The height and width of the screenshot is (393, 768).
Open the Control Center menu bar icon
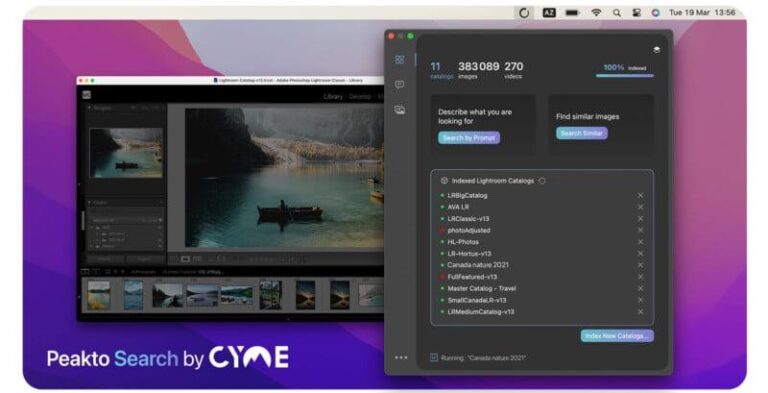click(636, 13)
